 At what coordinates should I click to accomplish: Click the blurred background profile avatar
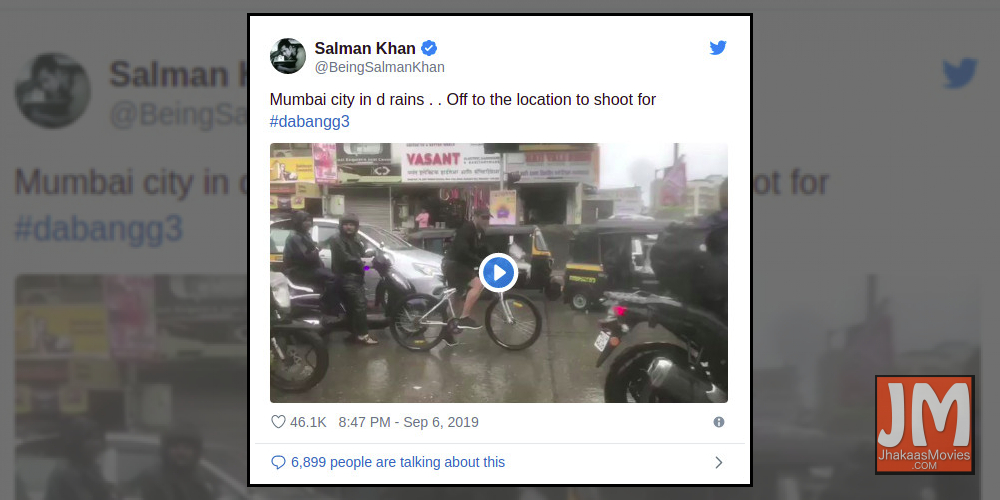(x=52, y=90)
